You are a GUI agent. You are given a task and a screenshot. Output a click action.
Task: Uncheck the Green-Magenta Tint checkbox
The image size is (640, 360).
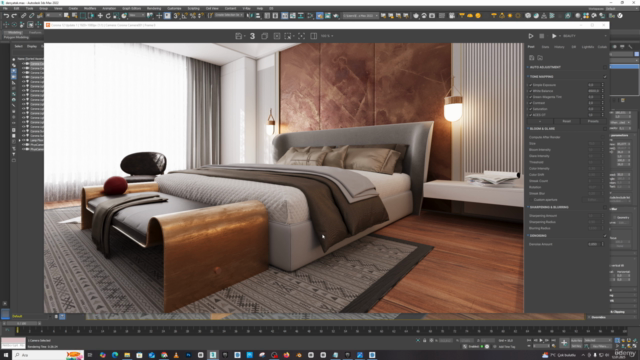tap(531, 97)
